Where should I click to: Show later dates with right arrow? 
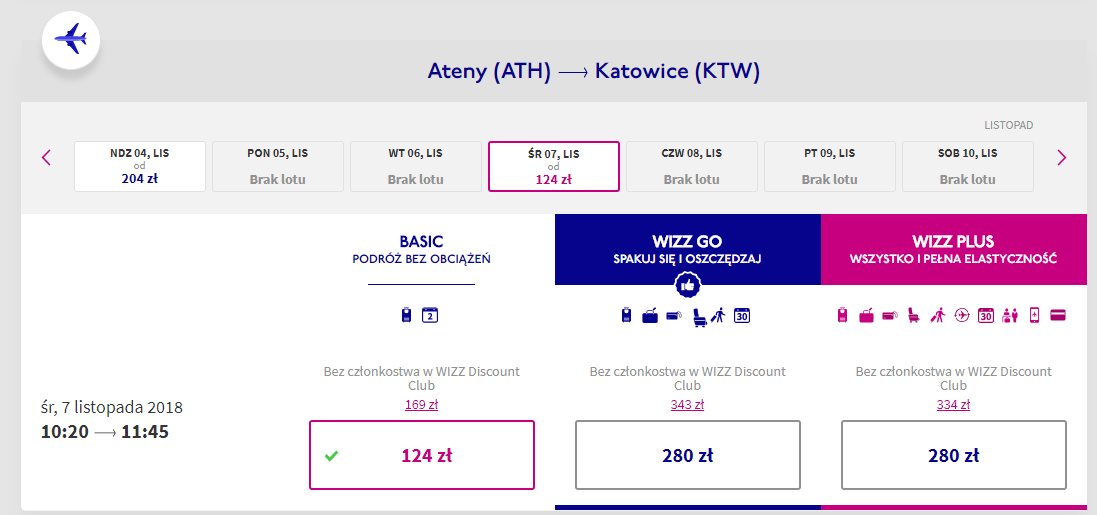click(x=1062, y=157)
